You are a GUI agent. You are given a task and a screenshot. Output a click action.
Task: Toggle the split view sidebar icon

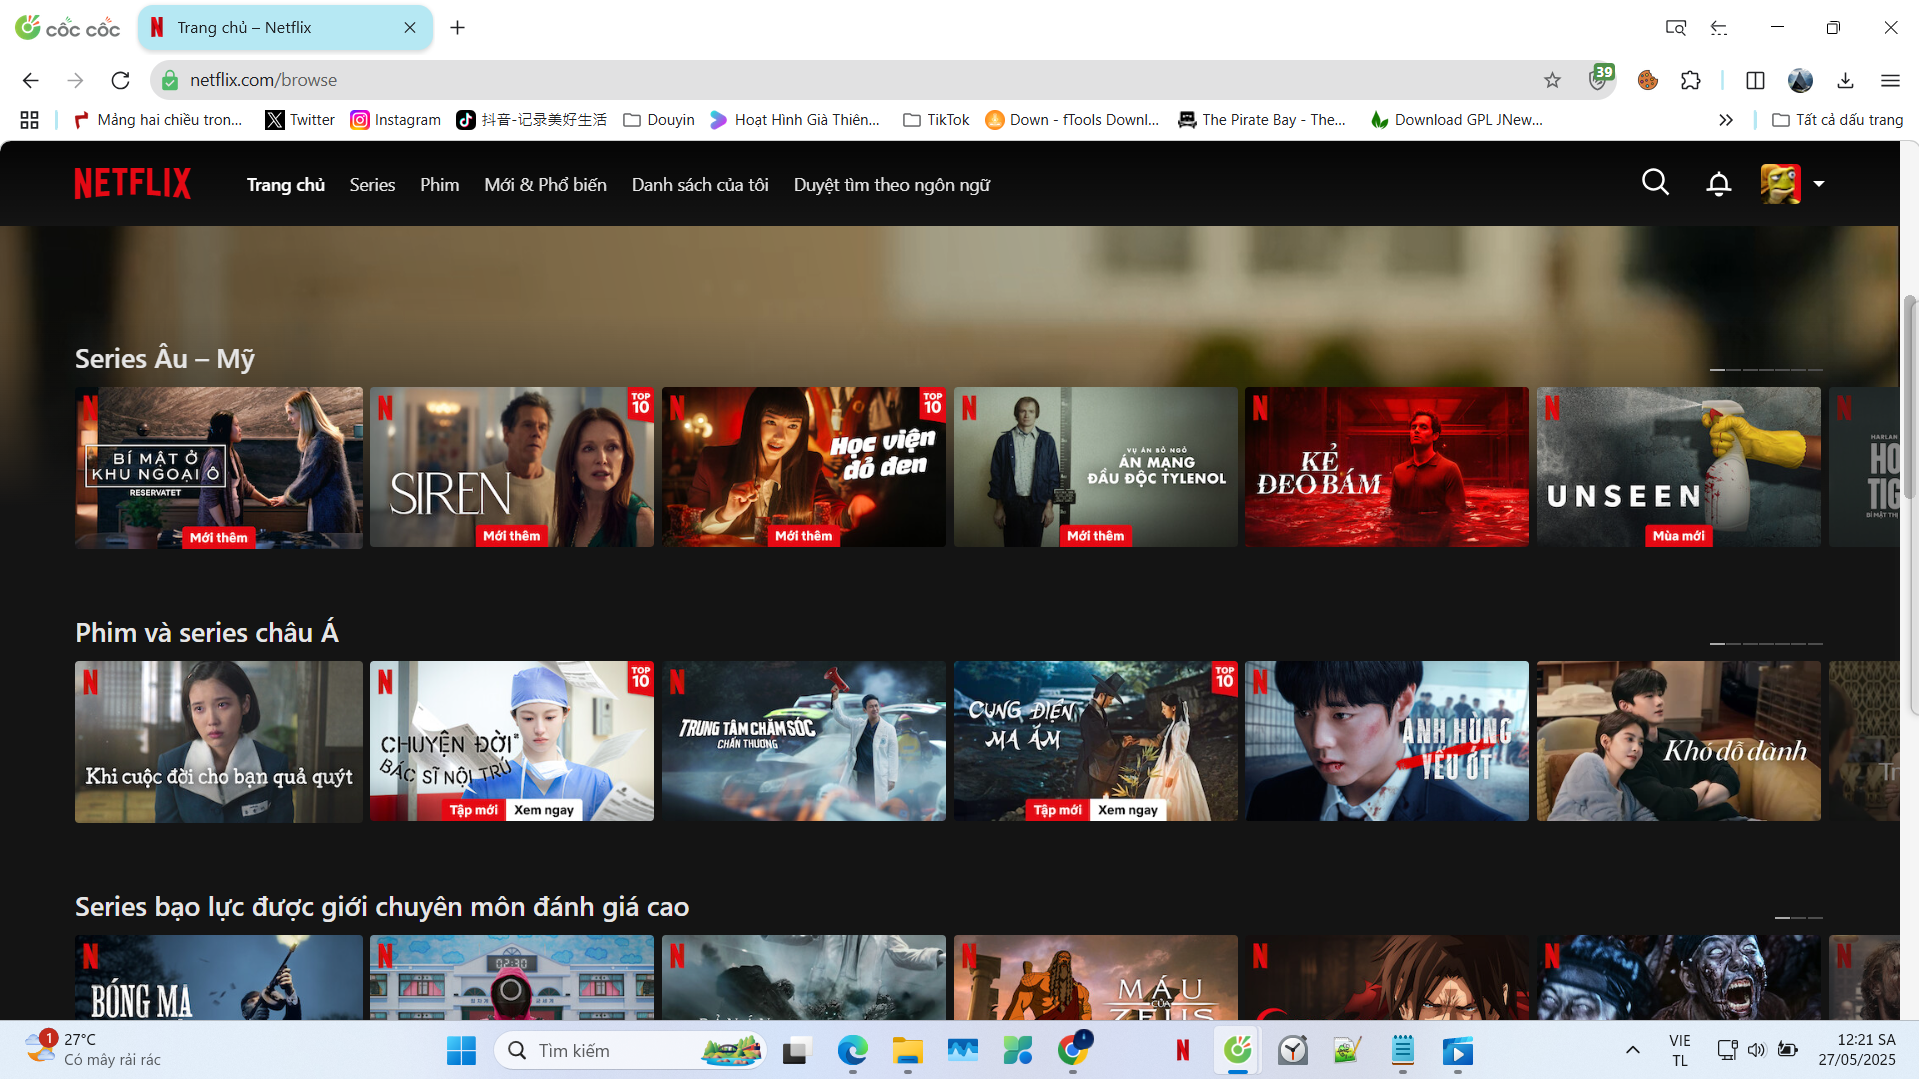click(1755, 80)
